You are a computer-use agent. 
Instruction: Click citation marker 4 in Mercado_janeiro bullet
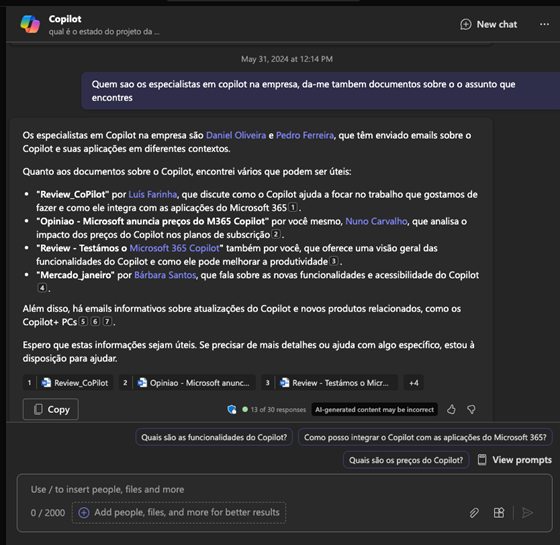click(42, 288)
